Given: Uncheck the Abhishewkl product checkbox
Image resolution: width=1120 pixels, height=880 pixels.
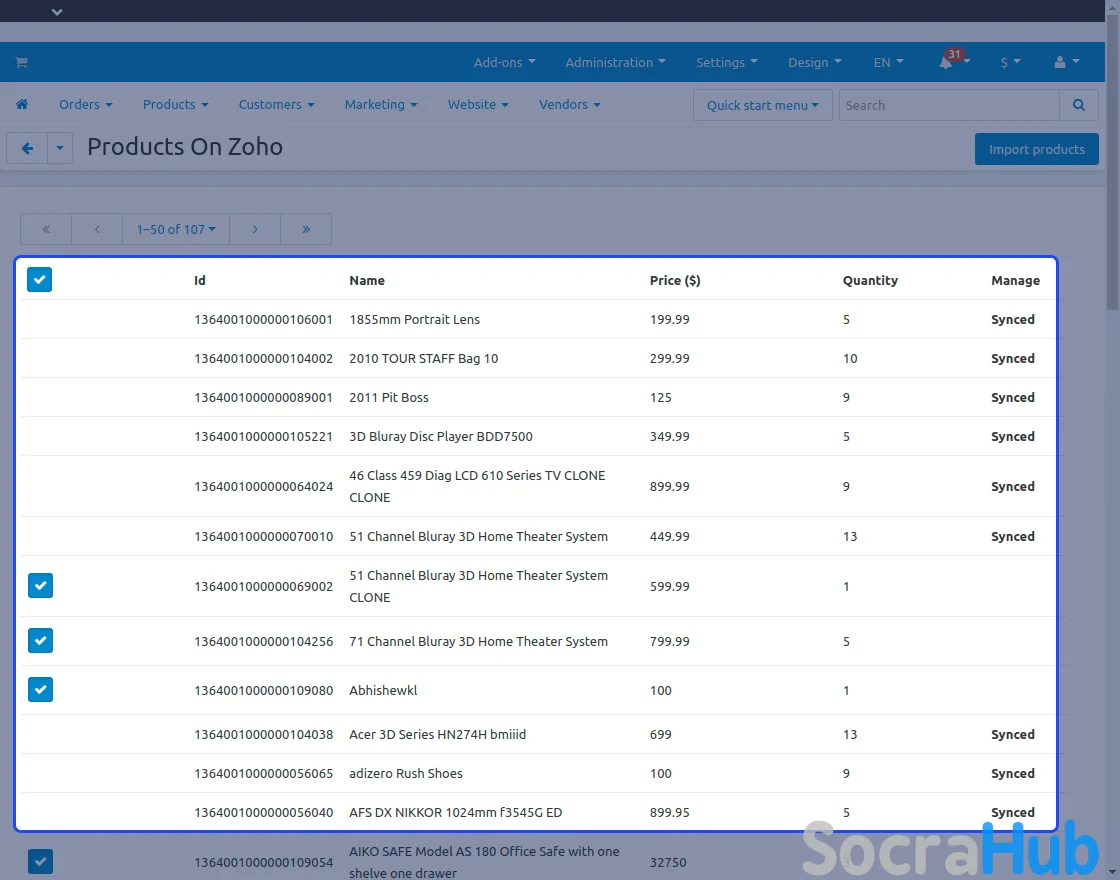Looking at the screenshot, I should pos(40,690).
